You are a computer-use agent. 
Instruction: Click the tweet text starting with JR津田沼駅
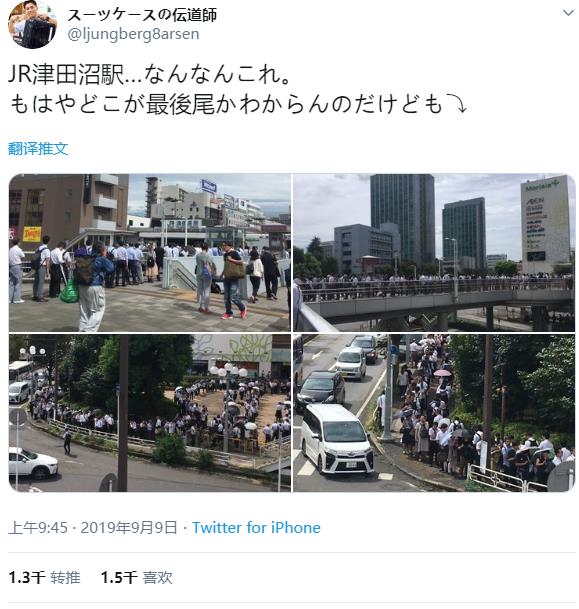pos(150,75)
